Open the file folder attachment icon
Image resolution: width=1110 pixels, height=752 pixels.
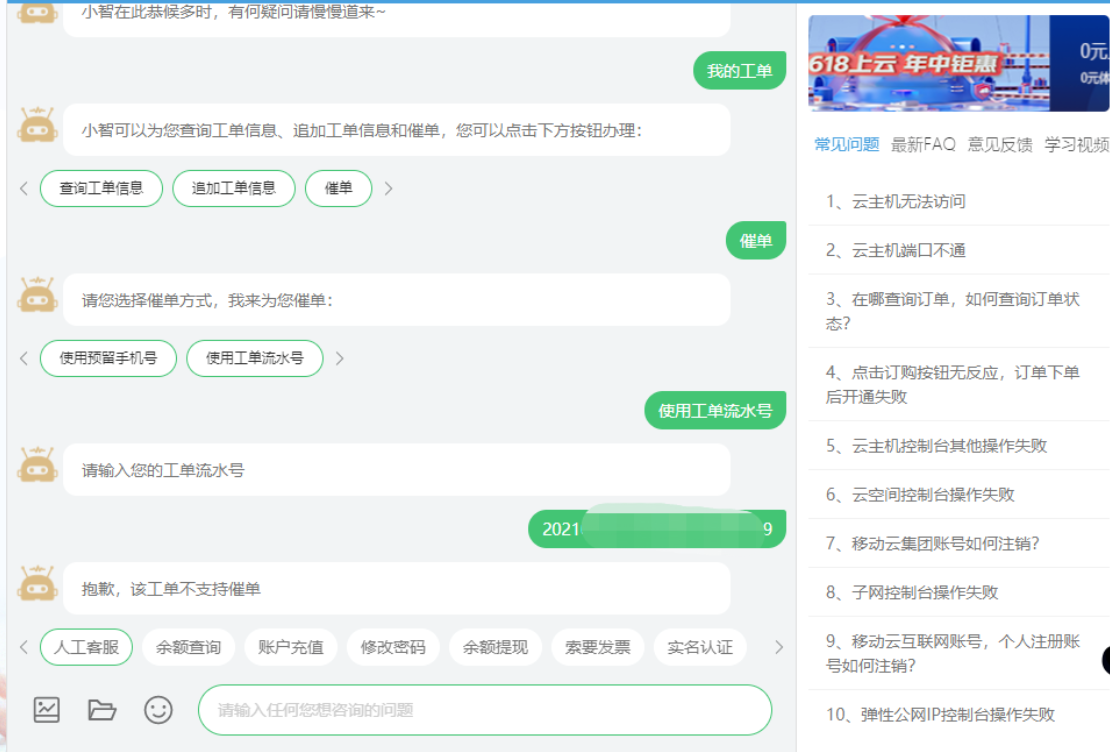coord(102,709)
